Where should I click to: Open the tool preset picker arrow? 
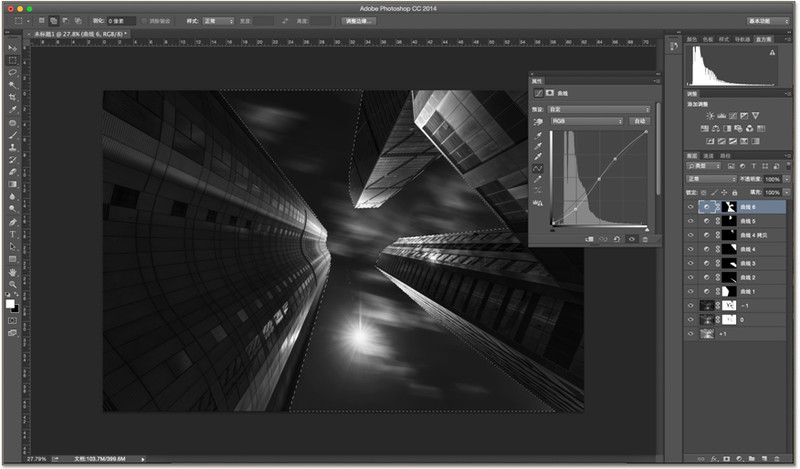[28, 21]
